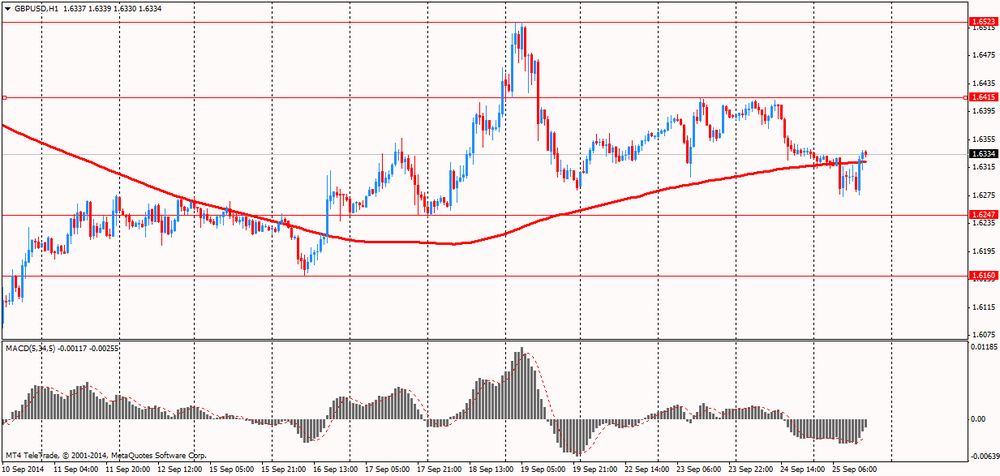The image size is (1000, 476).
Task: Click the 1.6435 price scale value
Action: pyautogui.click(x=982, y=84)
